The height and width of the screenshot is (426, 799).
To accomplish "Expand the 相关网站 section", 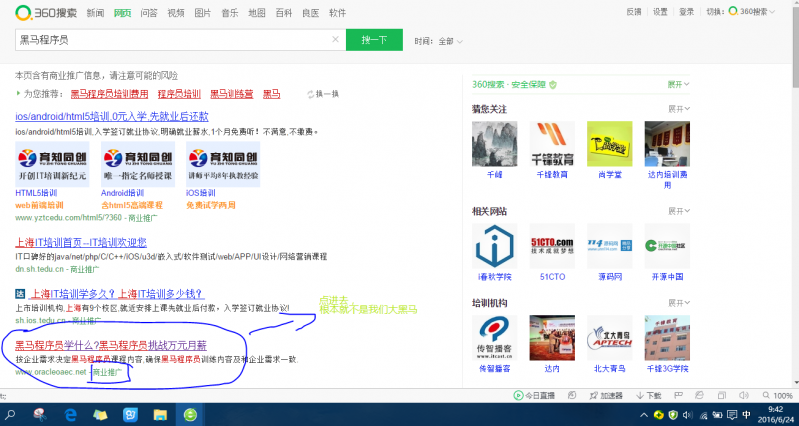I will [680, 211].
